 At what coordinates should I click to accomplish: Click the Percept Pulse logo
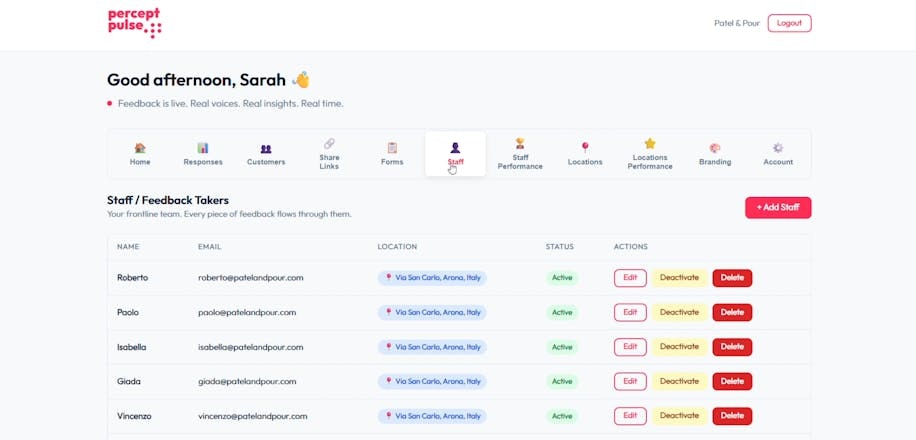(x=135, y=23)
